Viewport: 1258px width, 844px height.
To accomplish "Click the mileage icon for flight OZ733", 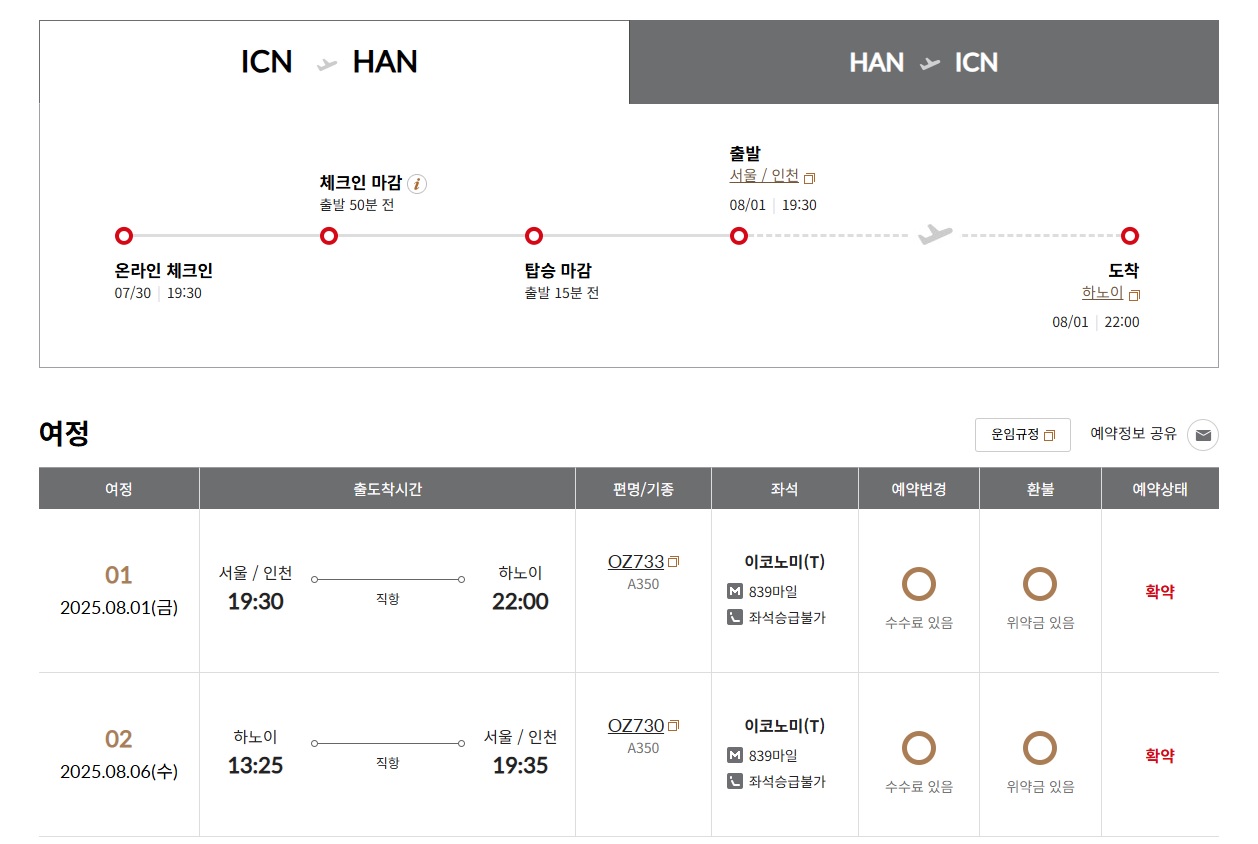I will click(735, 592).
